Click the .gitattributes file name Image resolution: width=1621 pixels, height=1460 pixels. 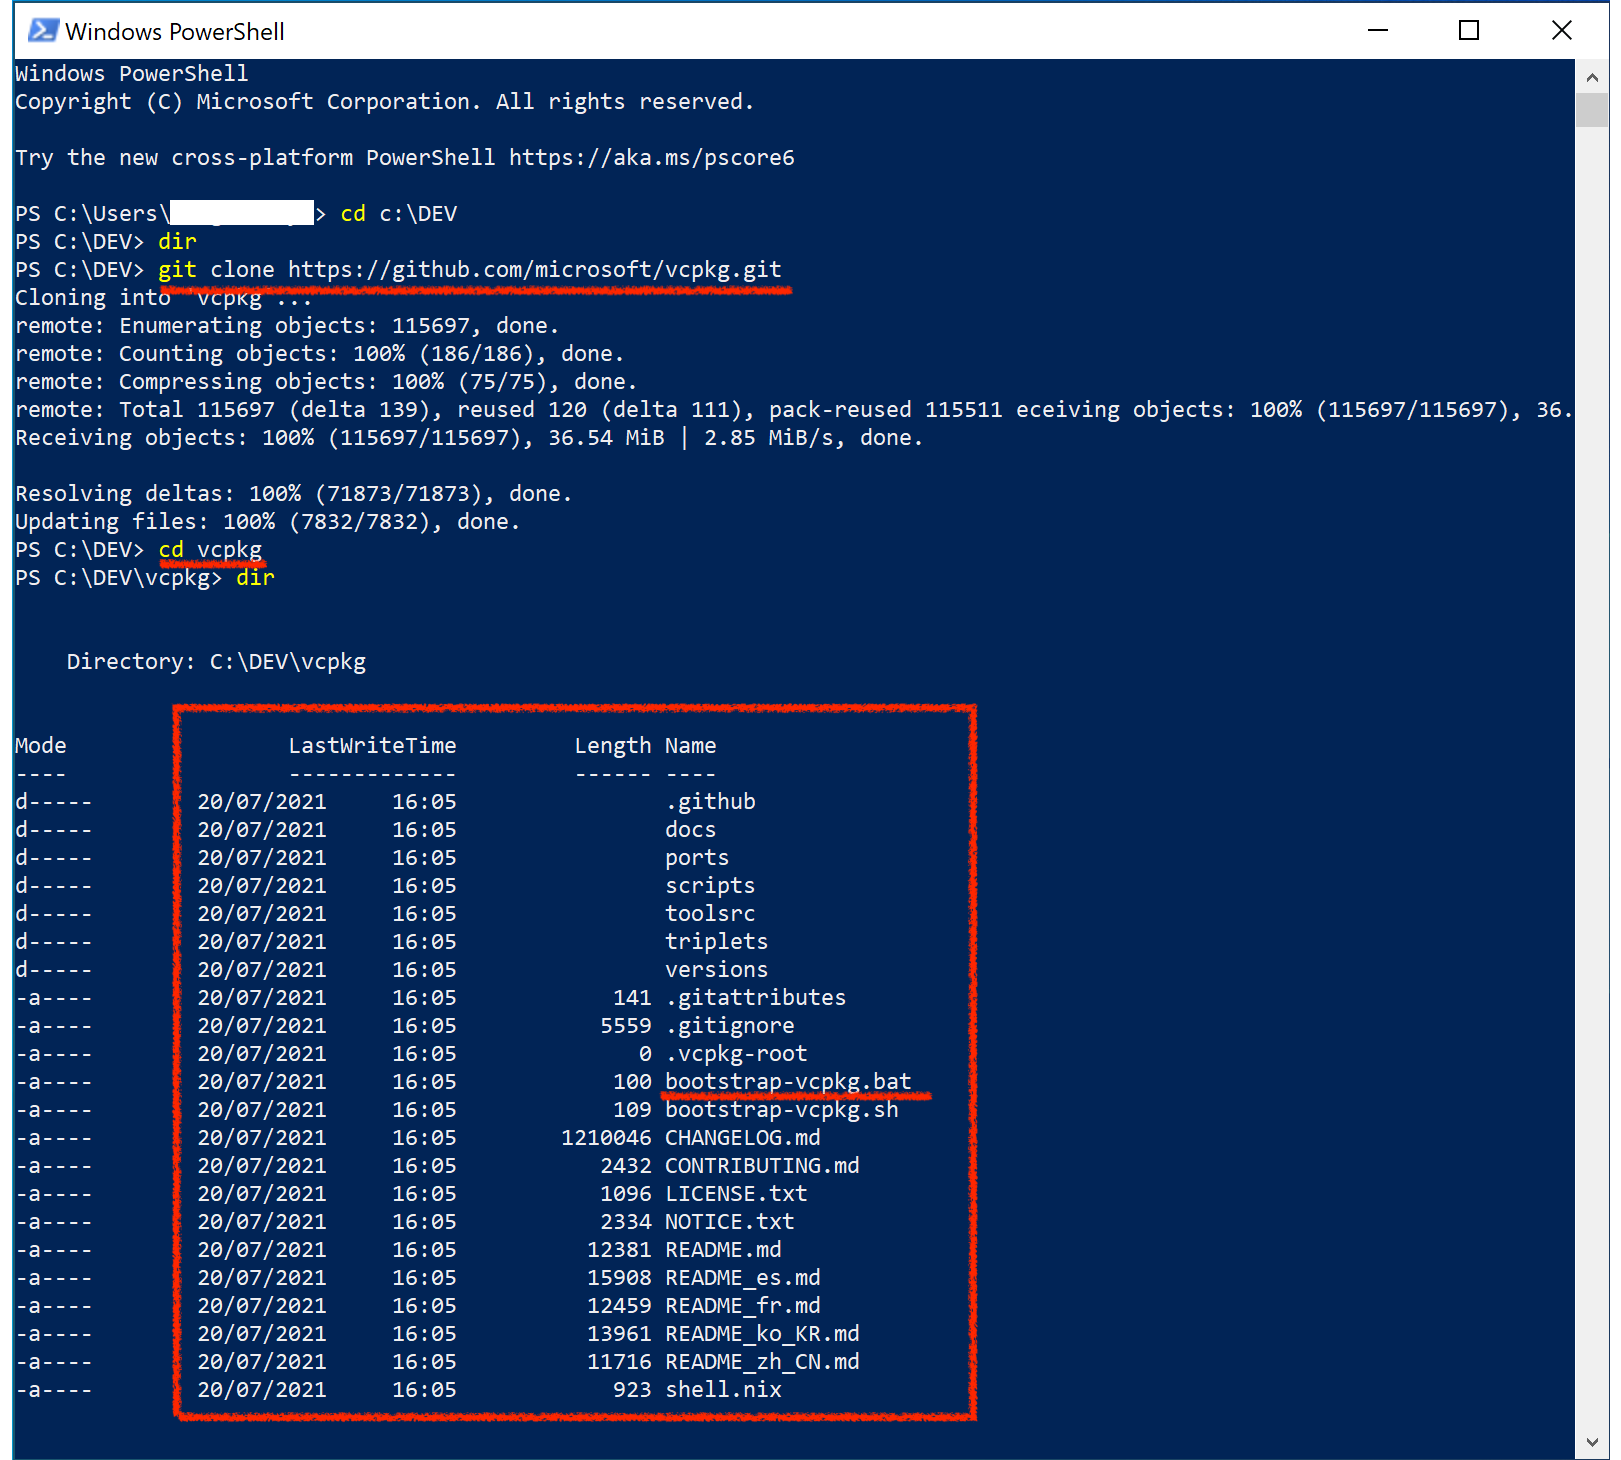click(x=755, y=998)
